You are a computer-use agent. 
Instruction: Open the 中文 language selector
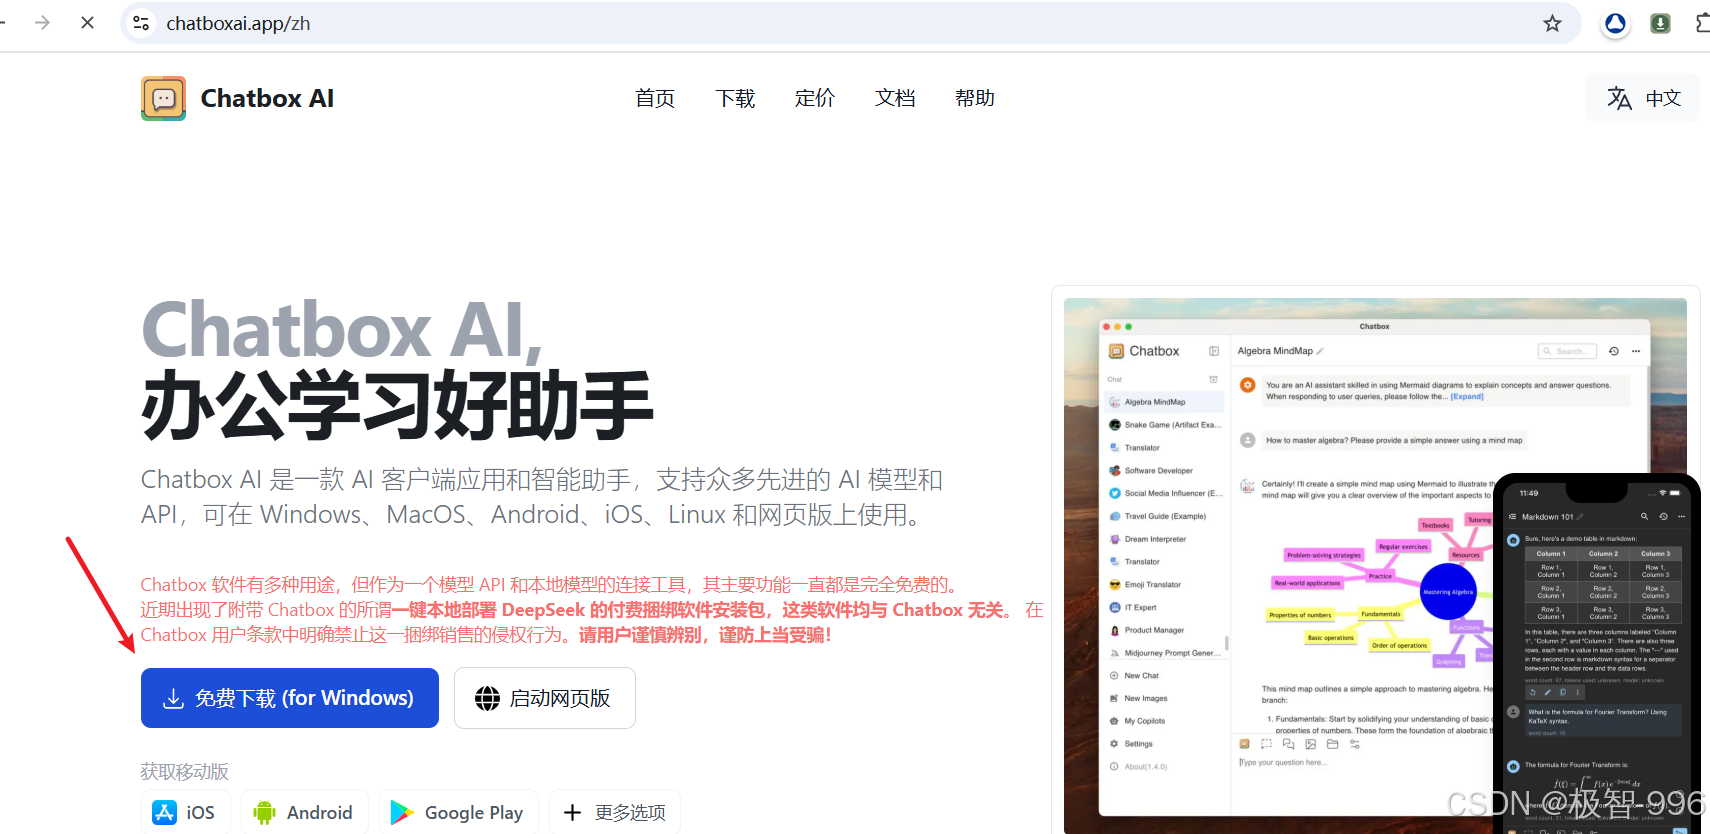[1643, 98]
